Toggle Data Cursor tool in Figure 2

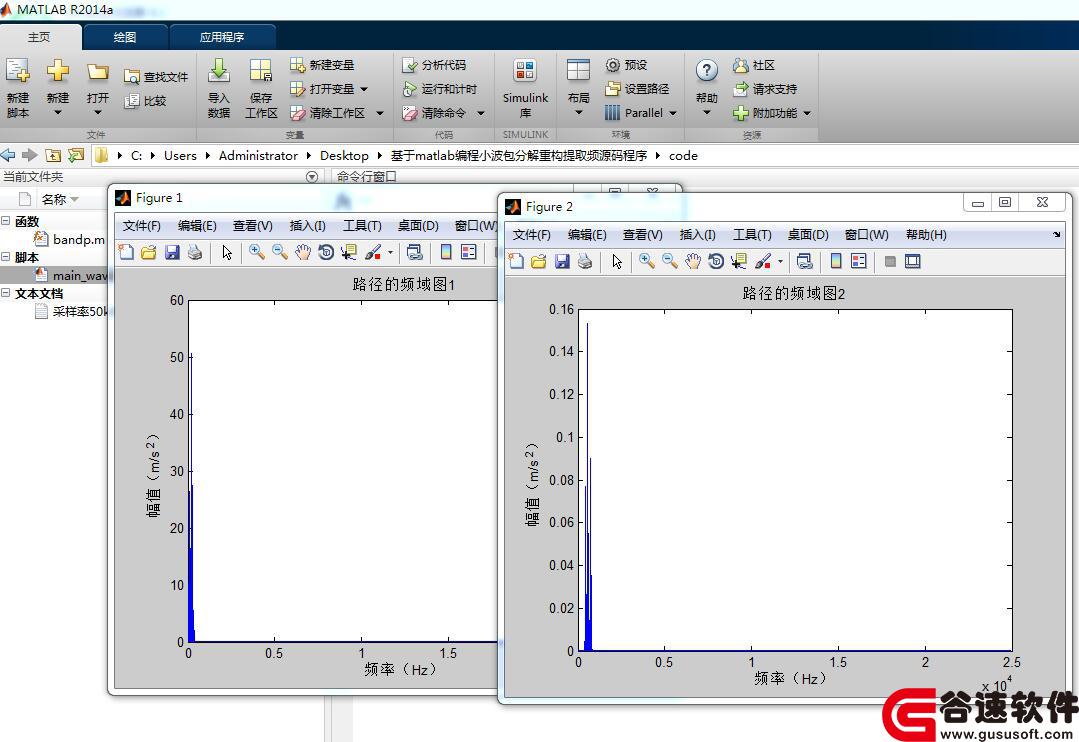click(x=739, y=262)
